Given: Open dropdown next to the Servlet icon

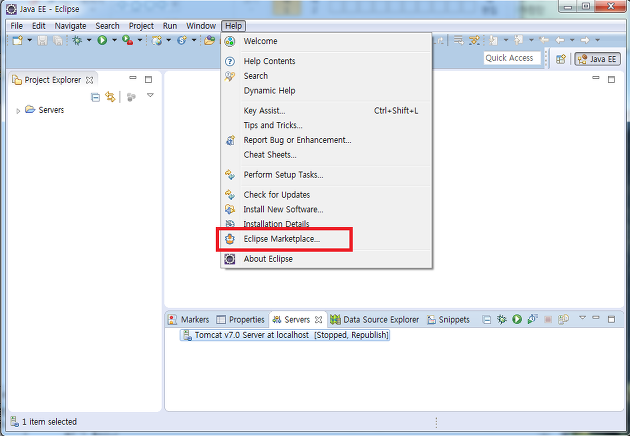Looking at the screenshot, I should click(x=194, y=40).
